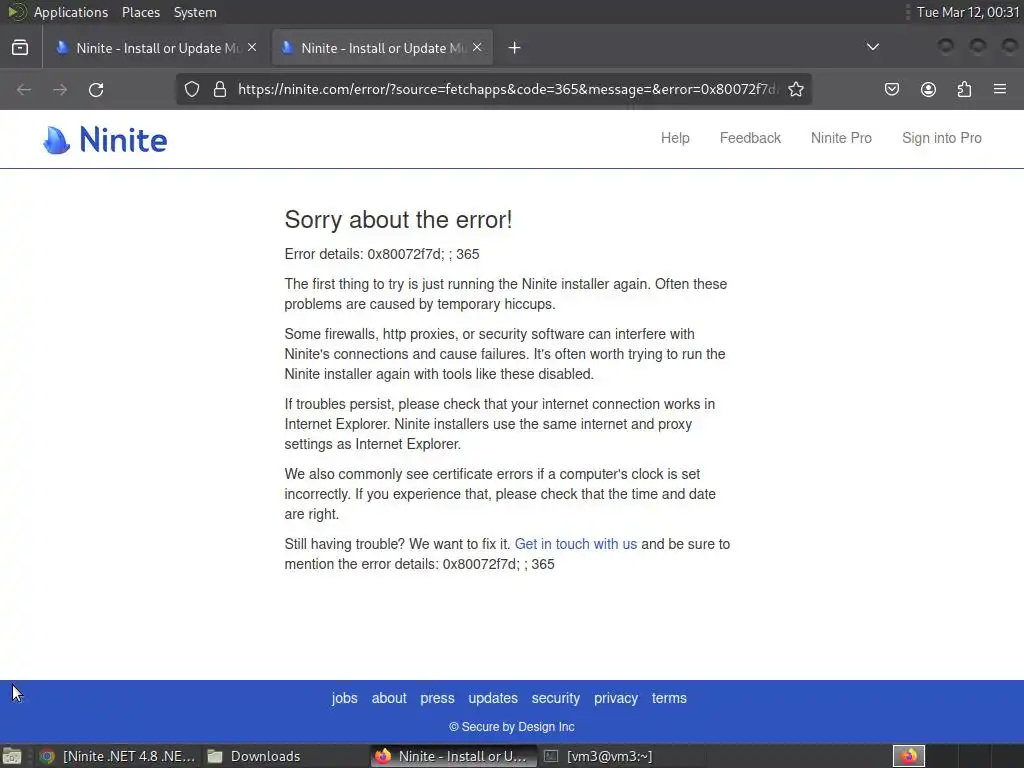The height and width of the screenshot is (768, 1024).
Task: Open the about footer link
Action: point(389,698)
